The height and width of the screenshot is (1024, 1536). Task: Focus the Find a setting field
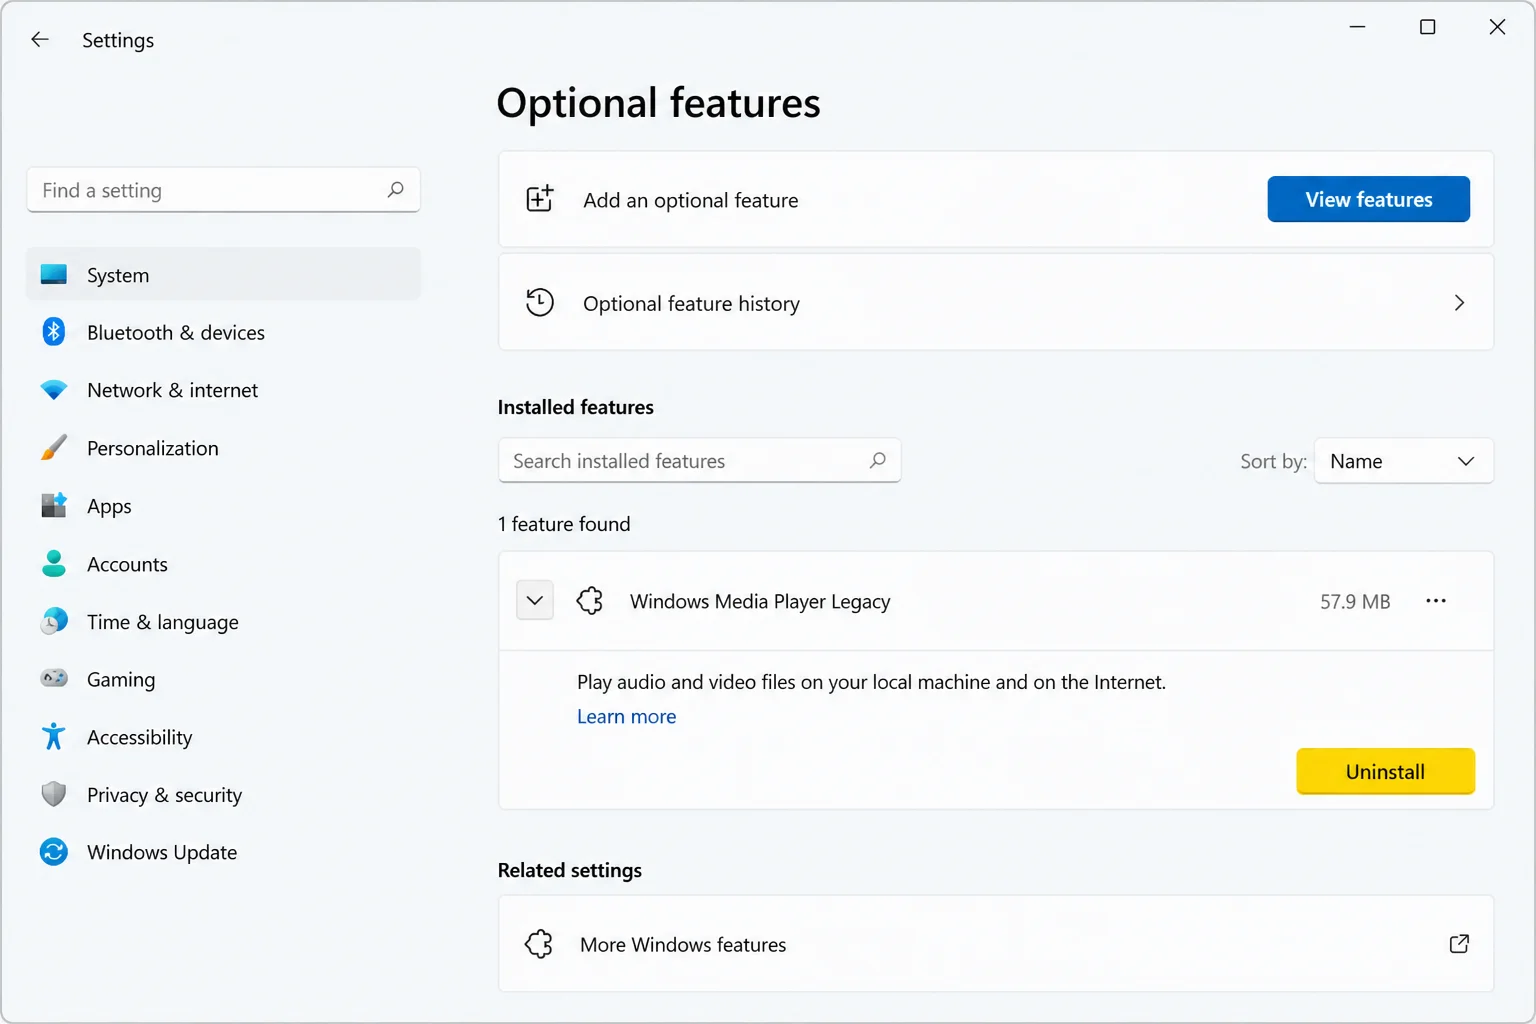pos(223,190)
